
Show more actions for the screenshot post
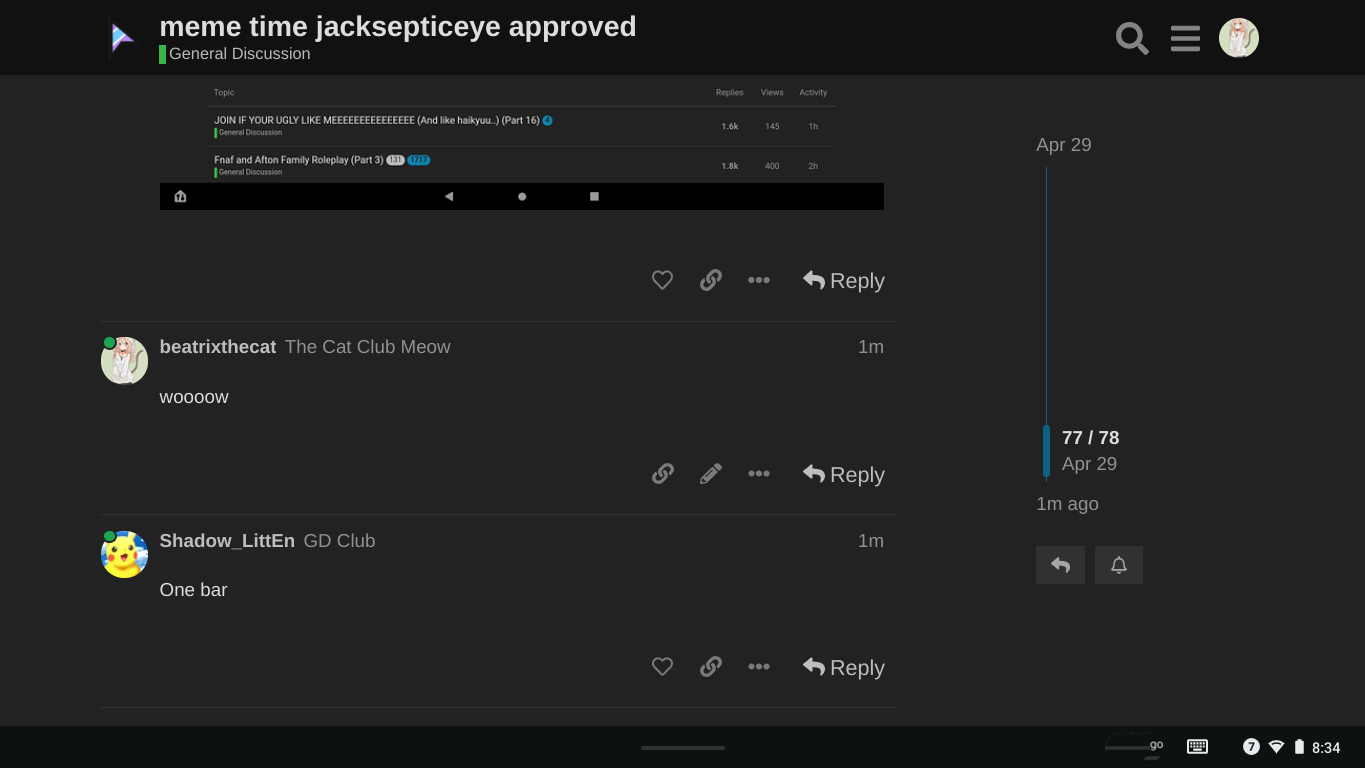point(759,281)
